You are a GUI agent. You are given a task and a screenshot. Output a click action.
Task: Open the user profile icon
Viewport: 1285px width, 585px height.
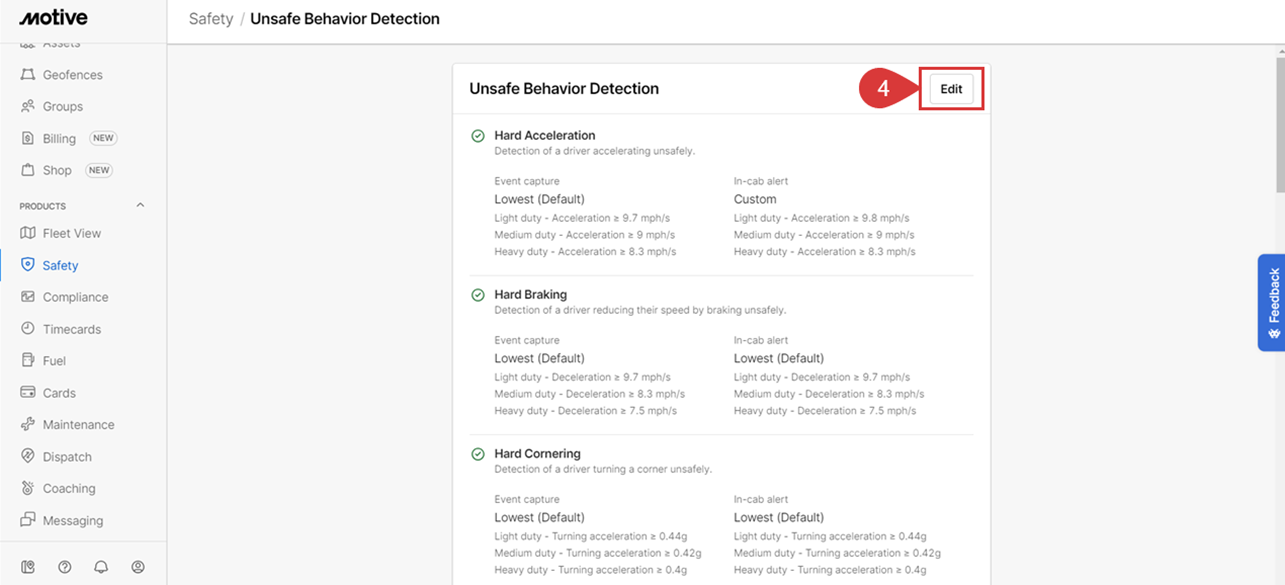pyautogui.click(x=138, y=567)
